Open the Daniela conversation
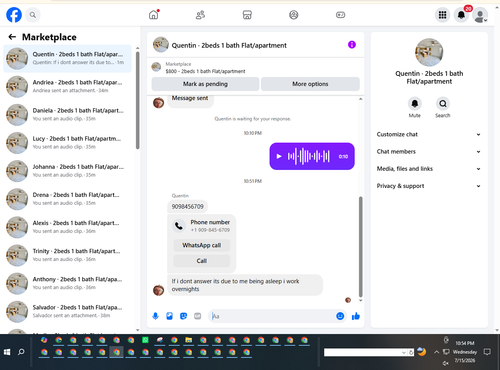 pyautogui.click(x=67, y=114)
